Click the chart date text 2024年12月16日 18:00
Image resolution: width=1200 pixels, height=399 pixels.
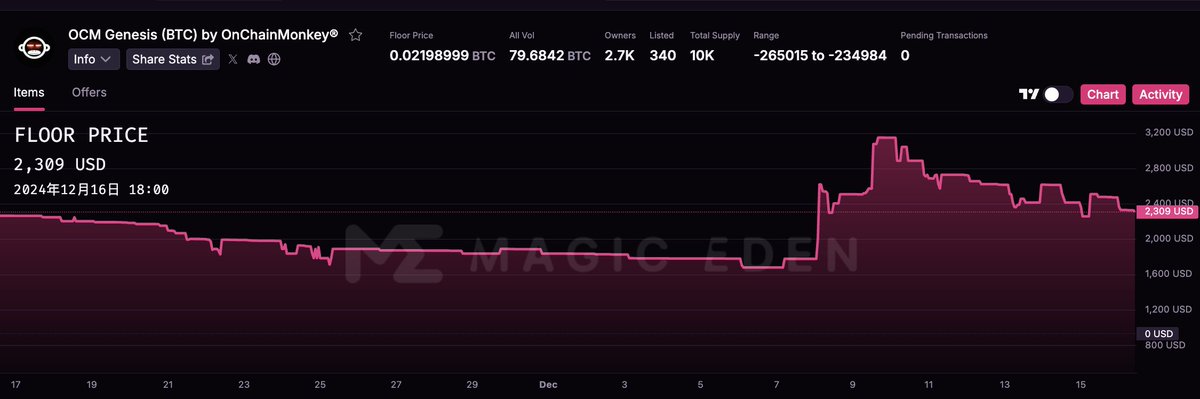tap(91, 189)
